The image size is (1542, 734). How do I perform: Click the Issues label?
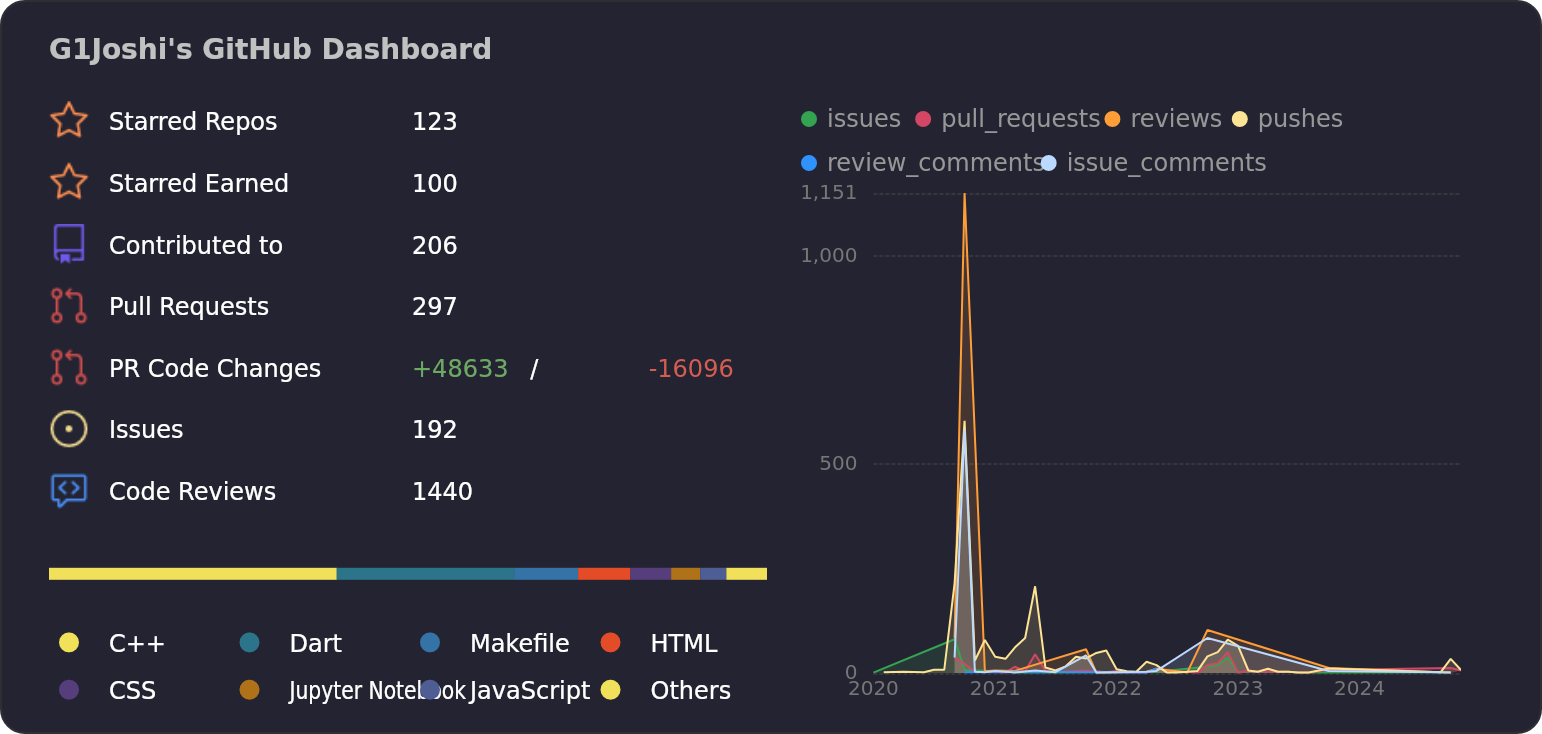tap(146, 430)
